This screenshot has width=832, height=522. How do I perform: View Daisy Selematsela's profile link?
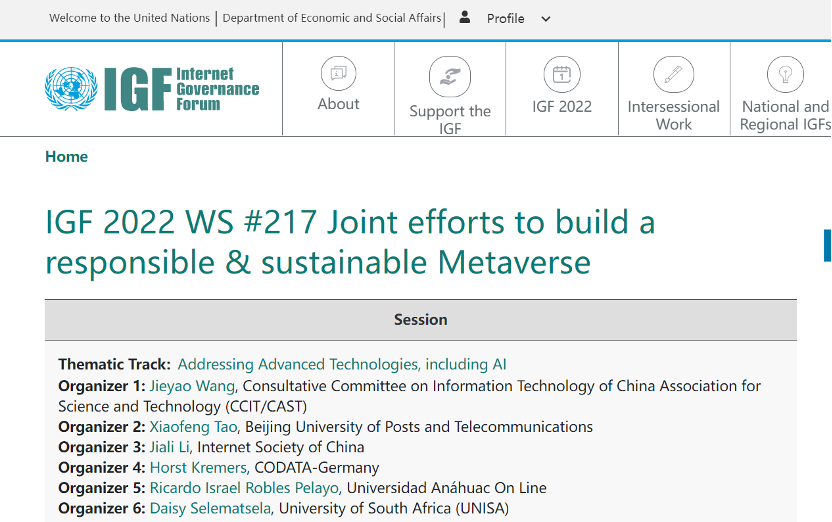[x=211, y=509]
